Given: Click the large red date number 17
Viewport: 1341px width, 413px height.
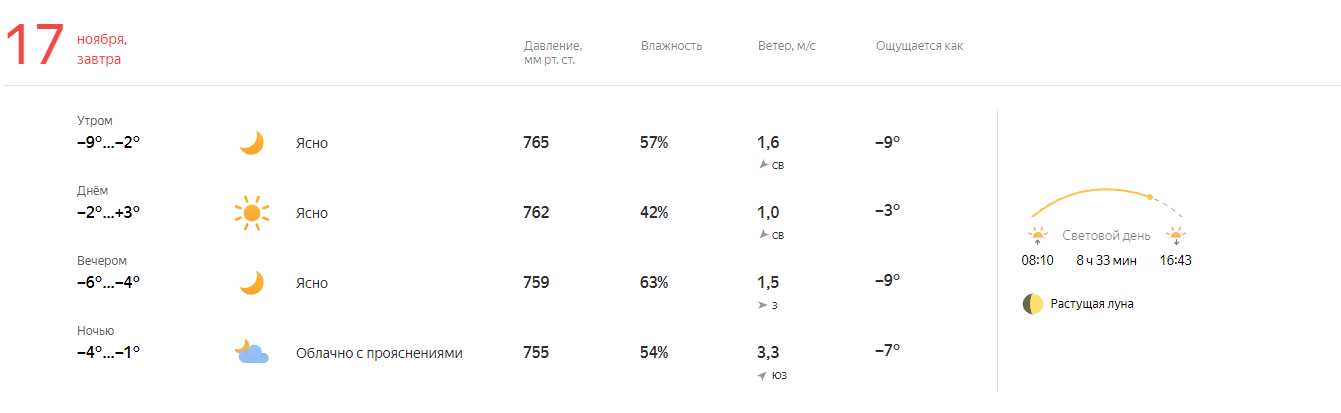Looking at the screenshot, I should (35, 48).
